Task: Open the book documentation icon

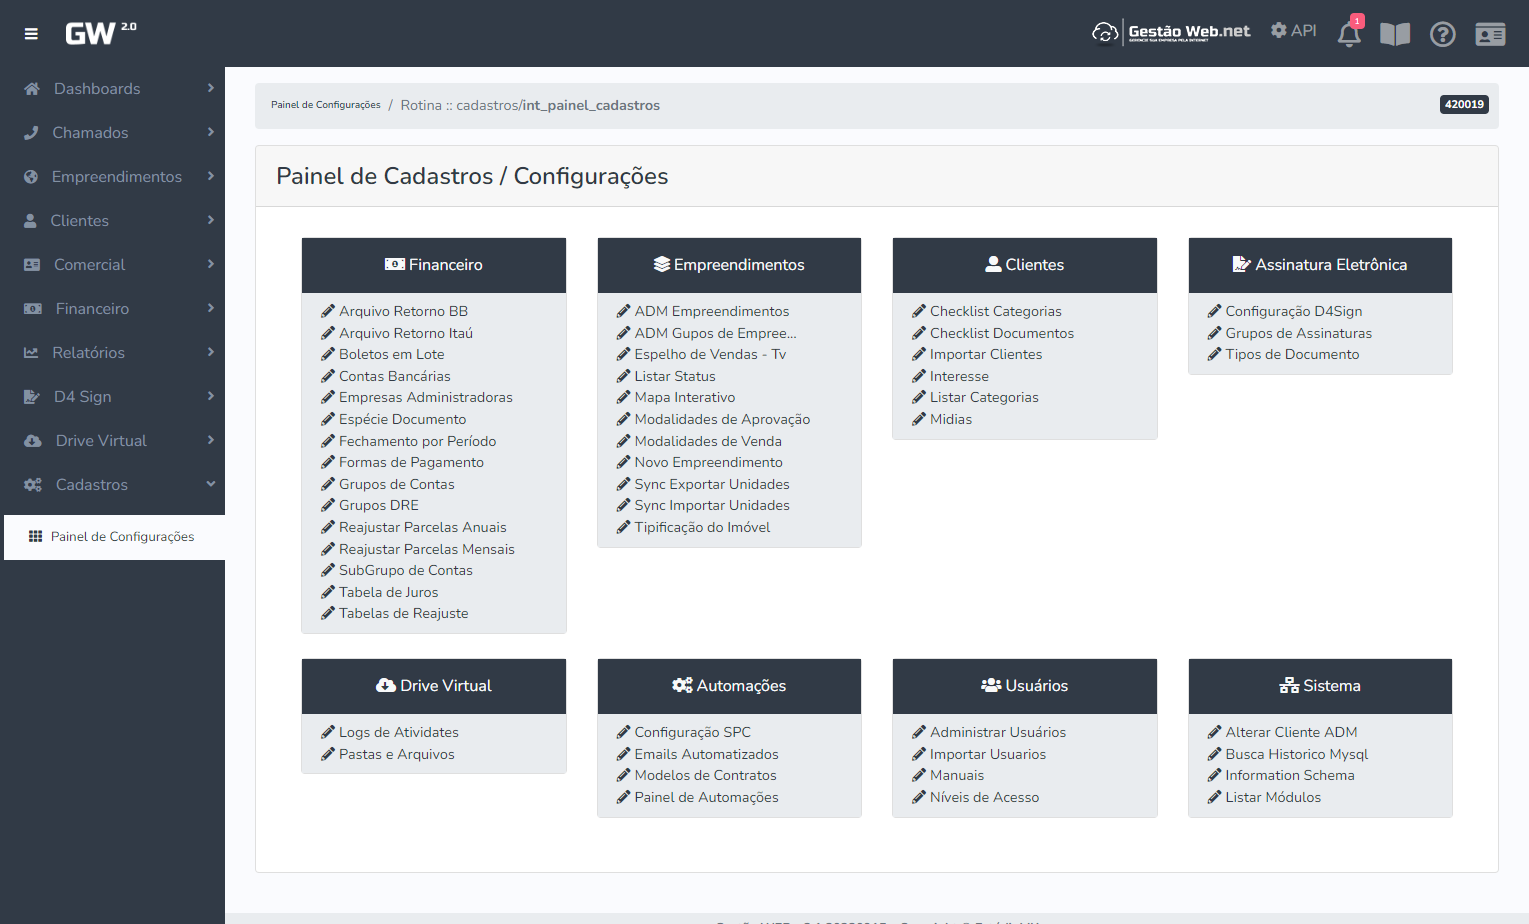Action: point(1394,35)
